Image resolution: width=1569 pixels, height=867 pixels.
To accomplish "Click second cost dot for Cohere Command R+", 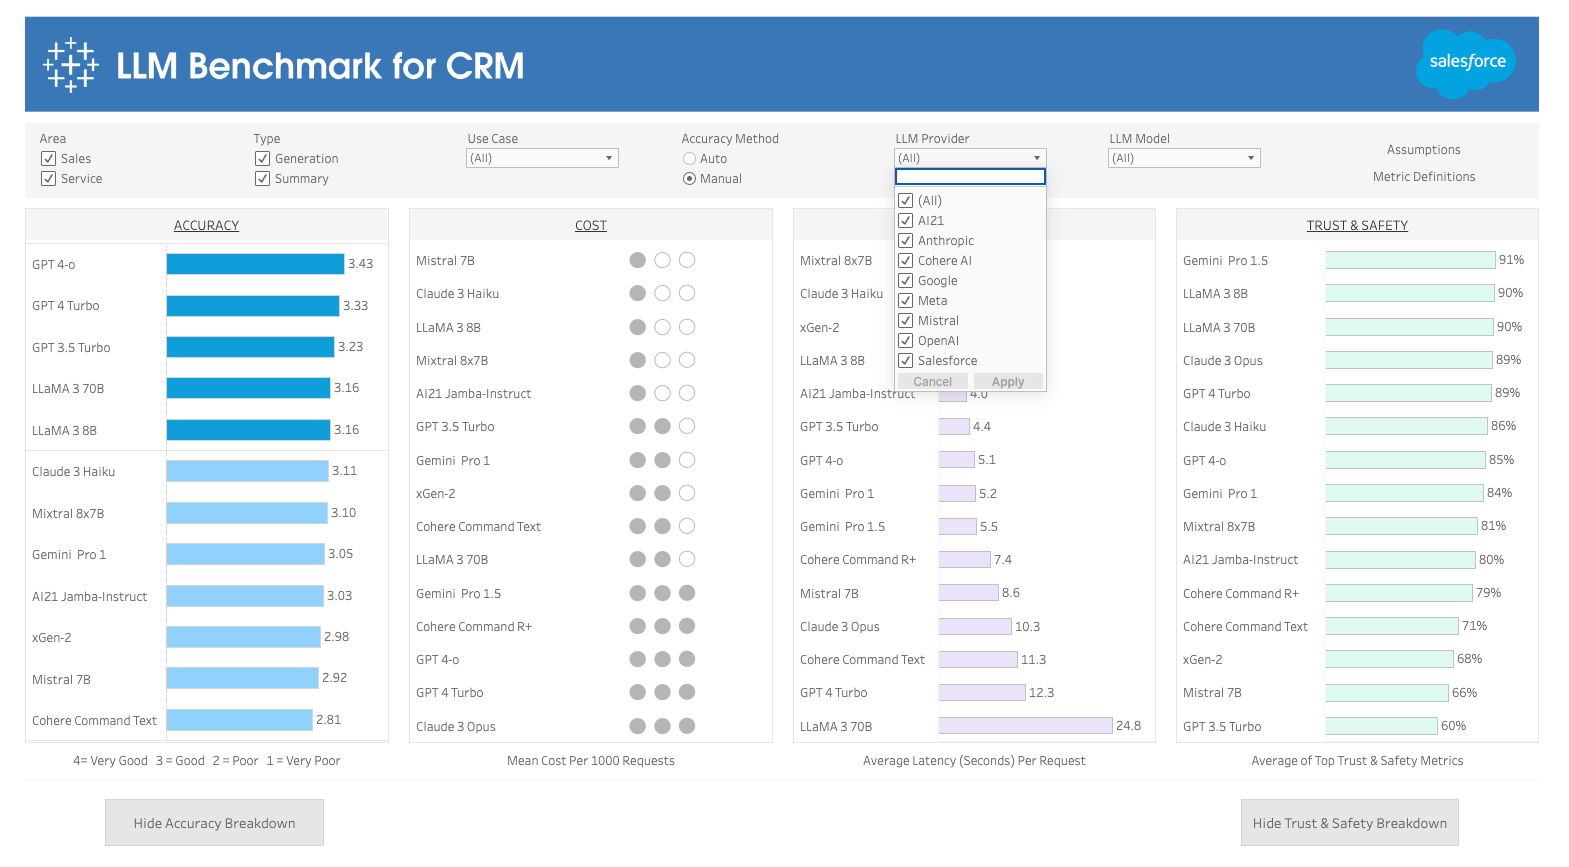I will tap(662, 626).
